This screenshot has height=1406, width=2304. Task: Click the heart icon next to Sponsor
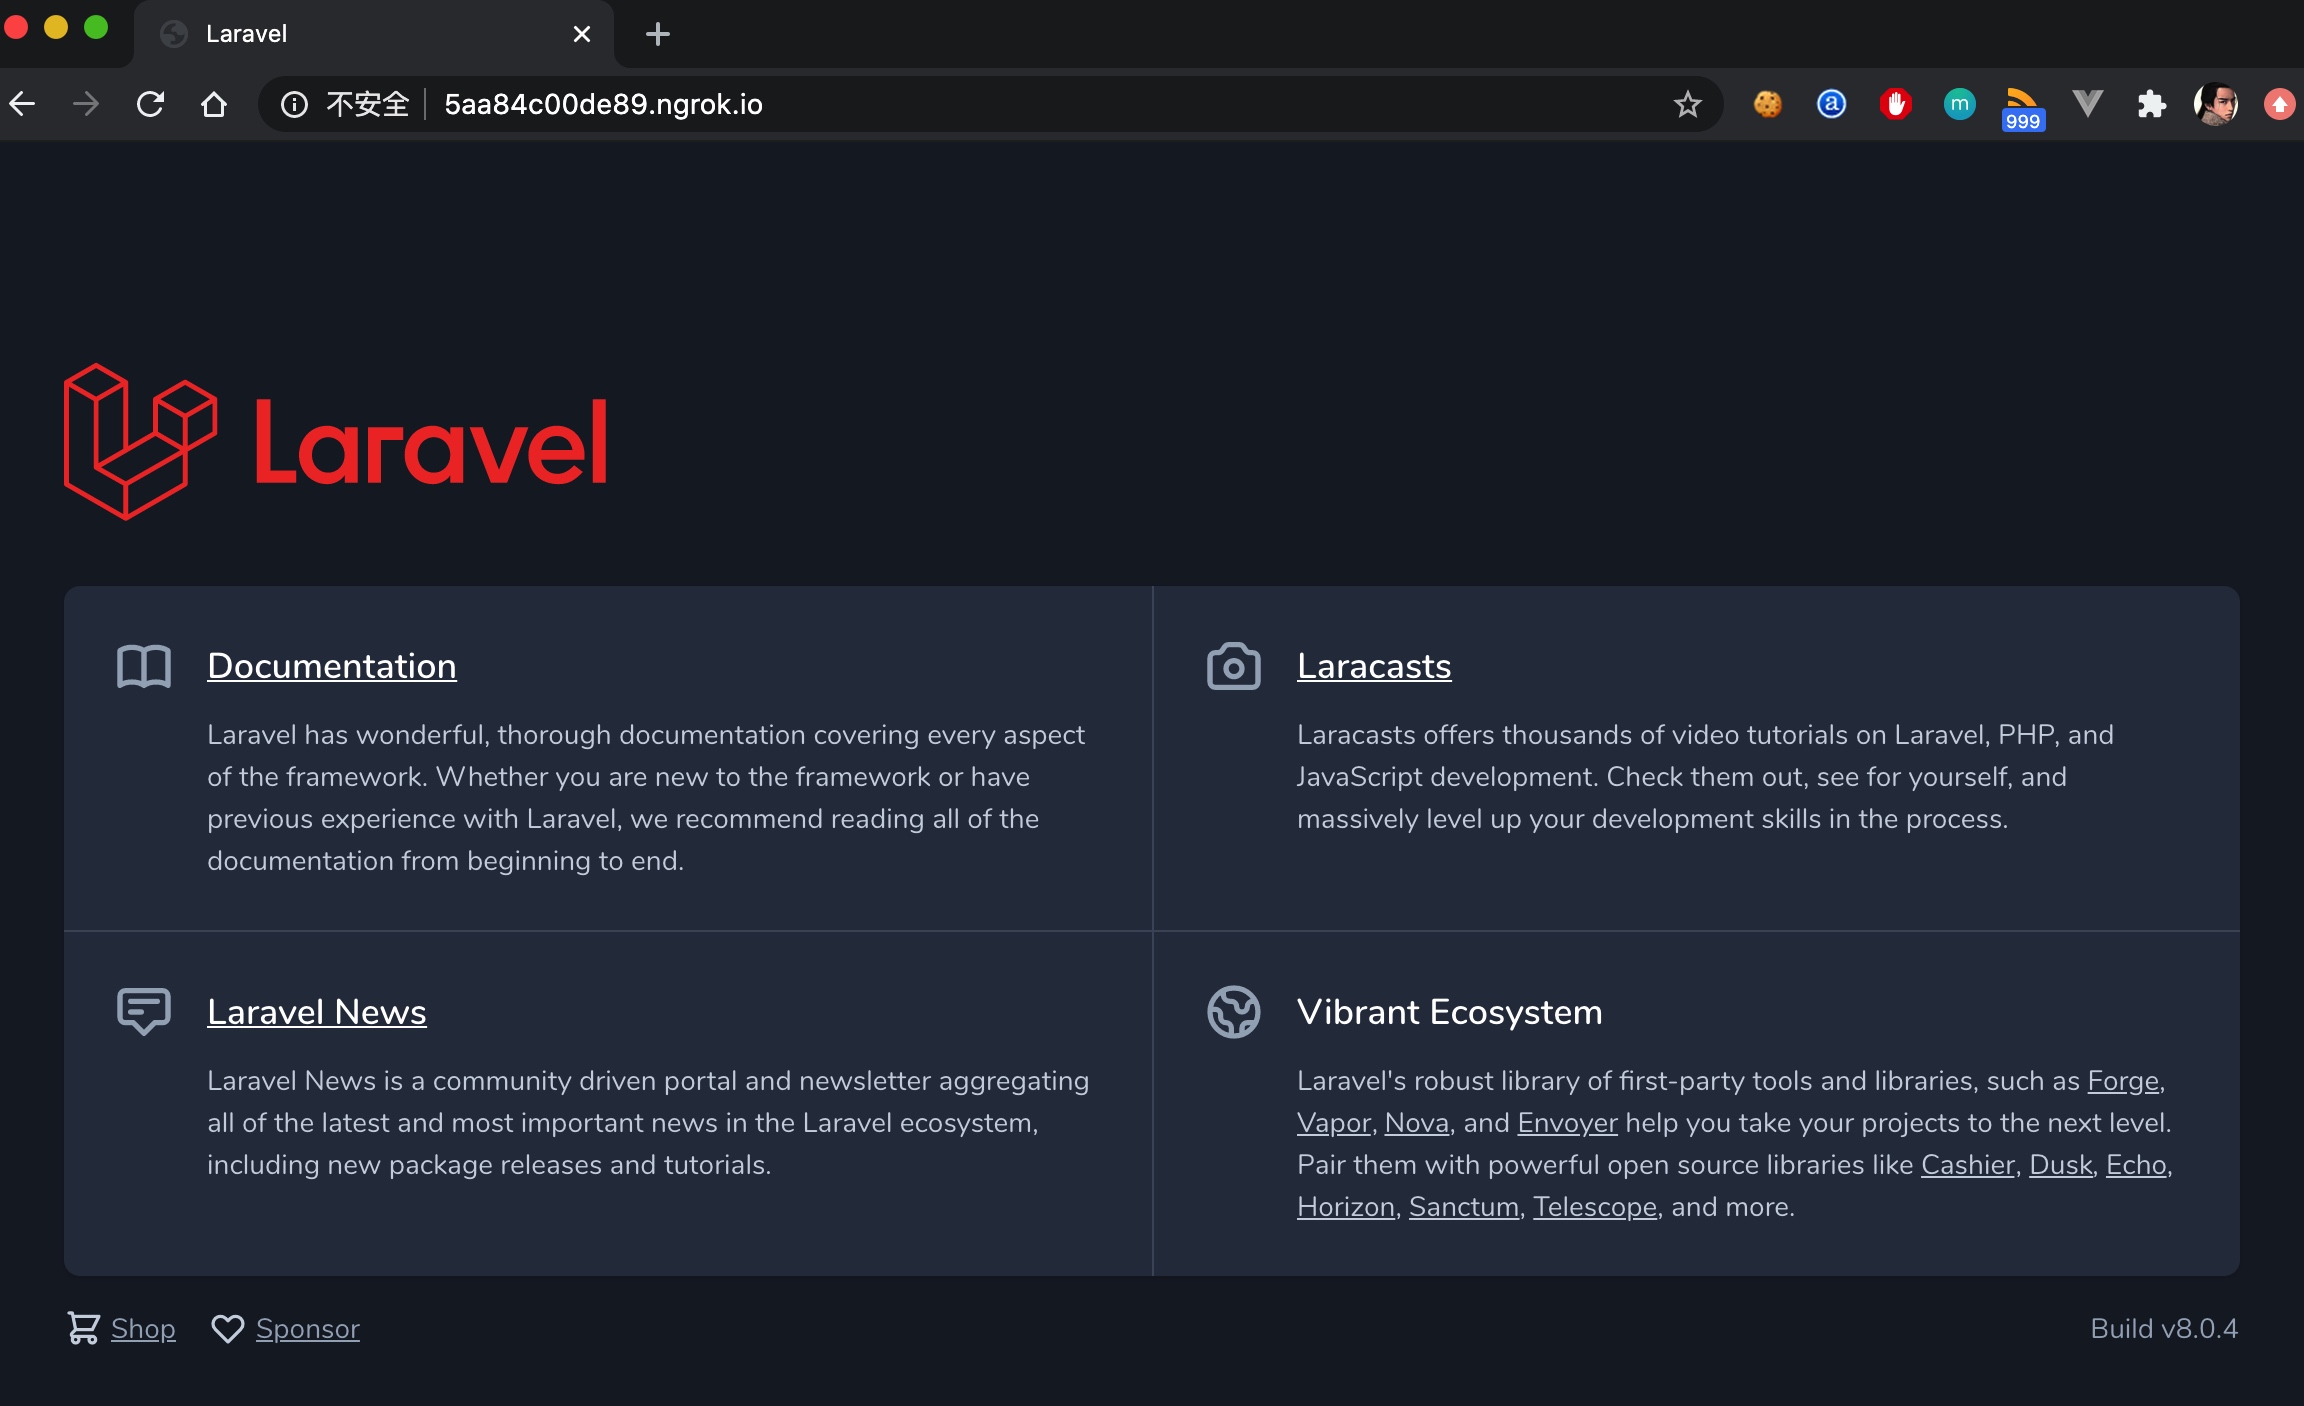pyautogui.click(x=228, y=1328)
